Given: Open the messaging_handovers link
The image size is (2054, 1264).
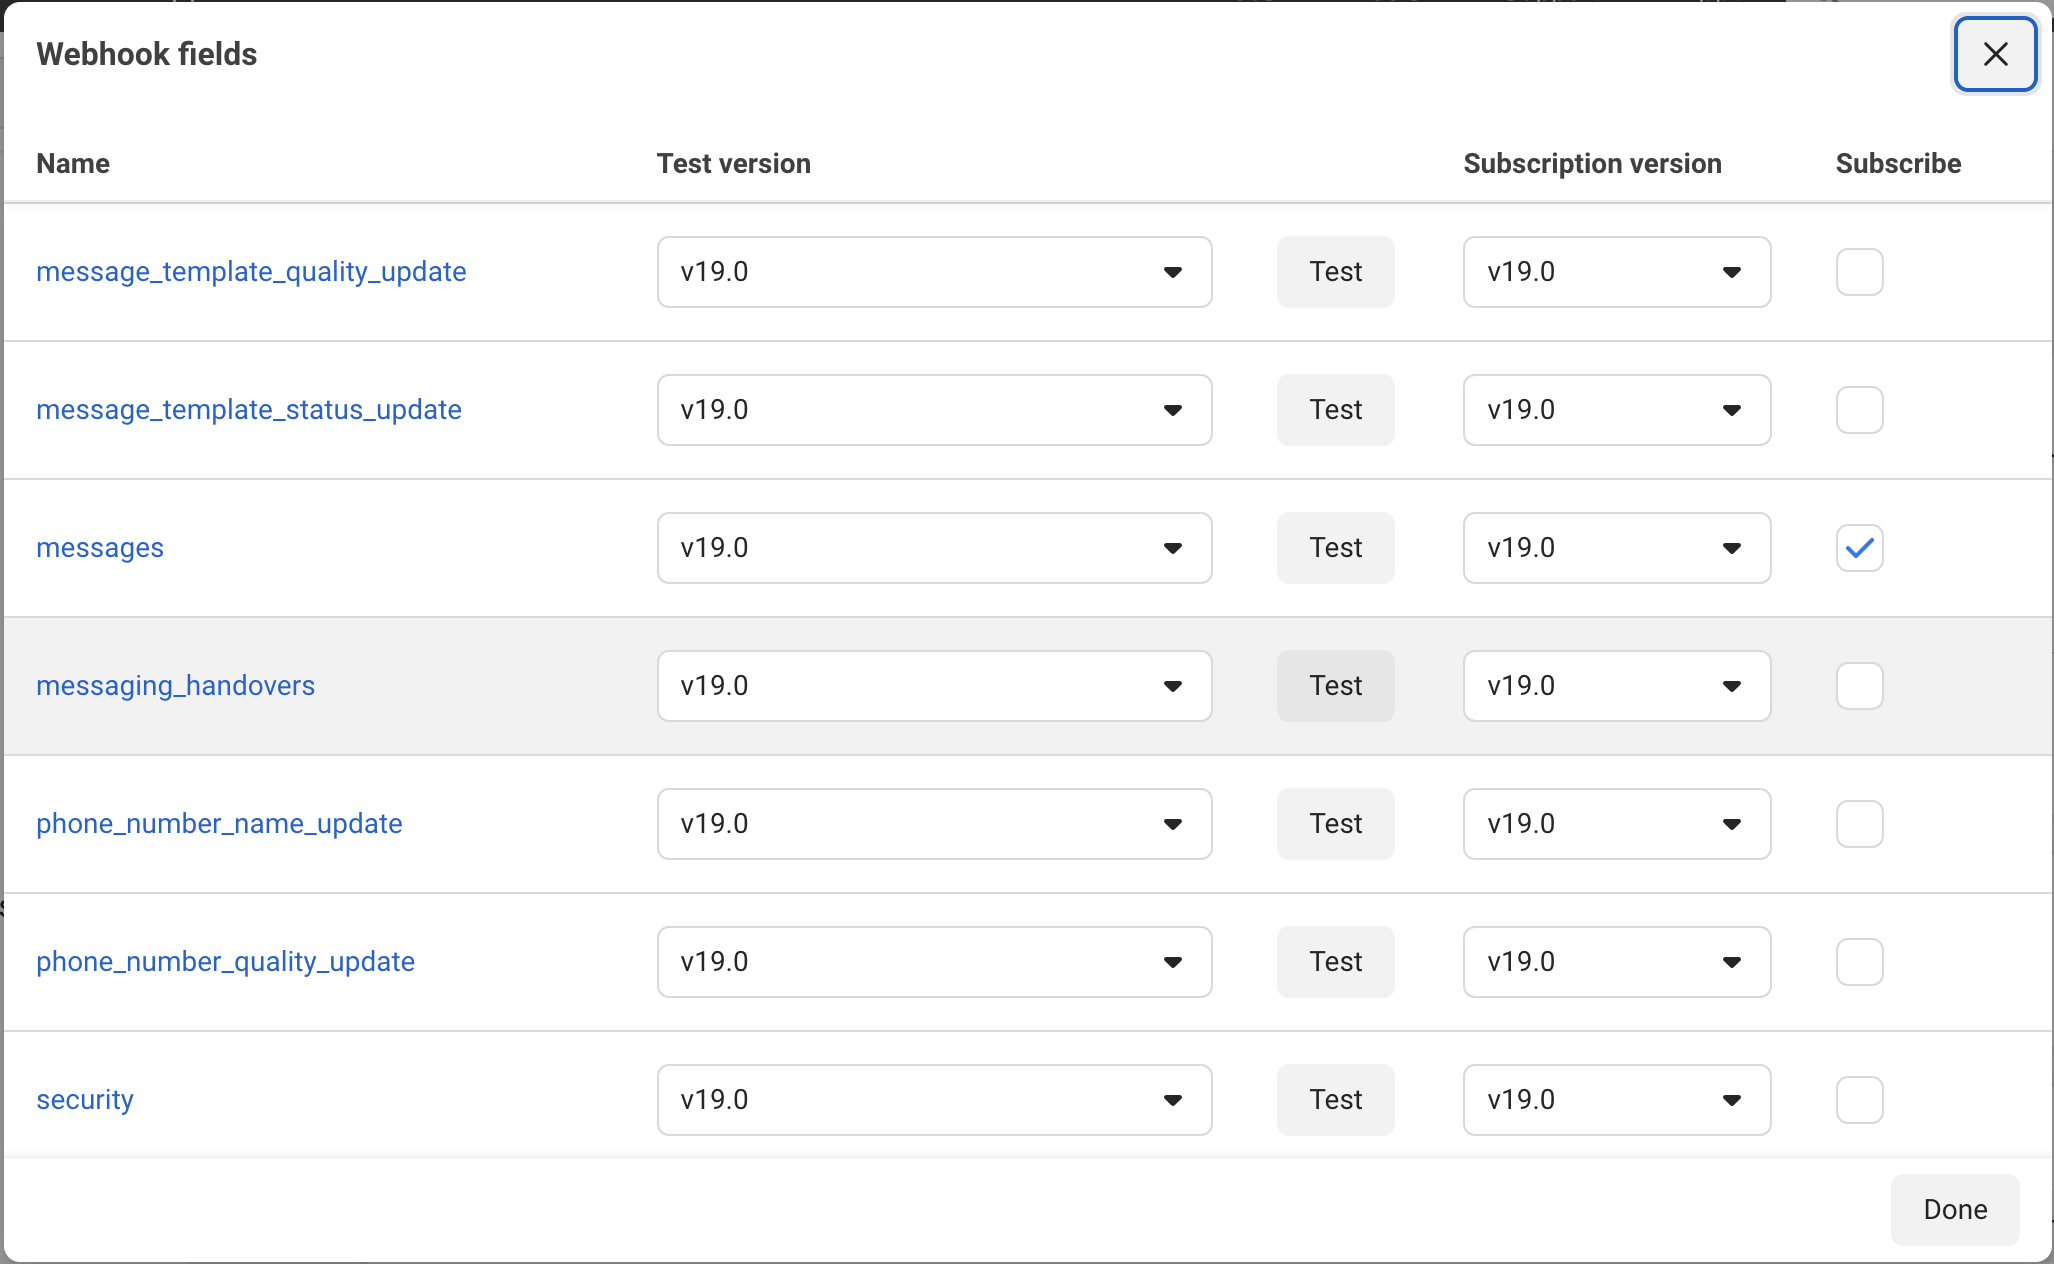Looking at the screenshot, I should 176,686.
